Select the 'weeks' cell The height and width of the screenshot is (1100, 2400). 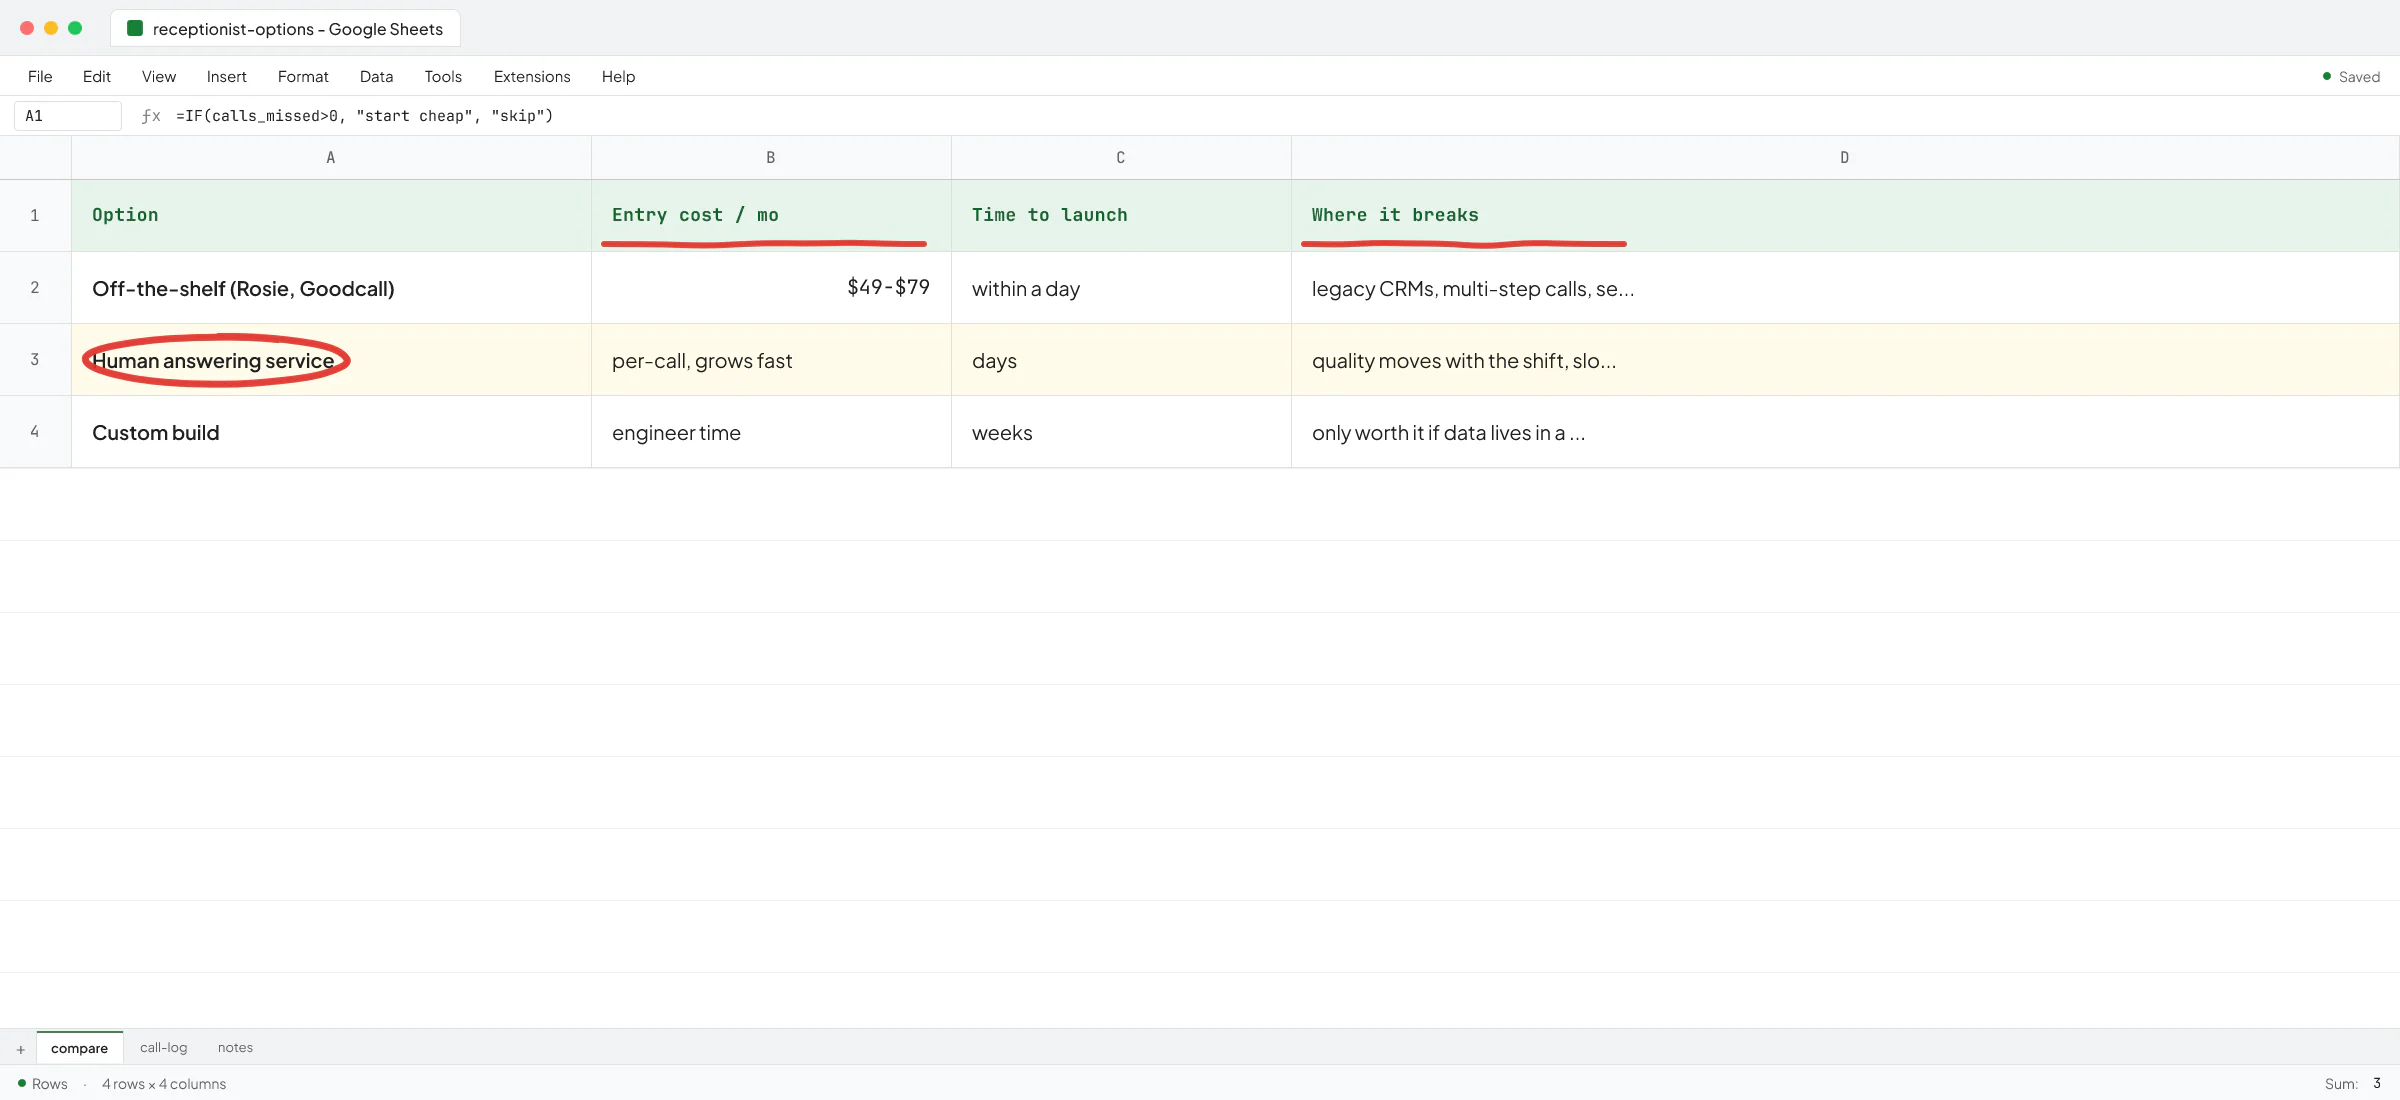(1121, 432)
